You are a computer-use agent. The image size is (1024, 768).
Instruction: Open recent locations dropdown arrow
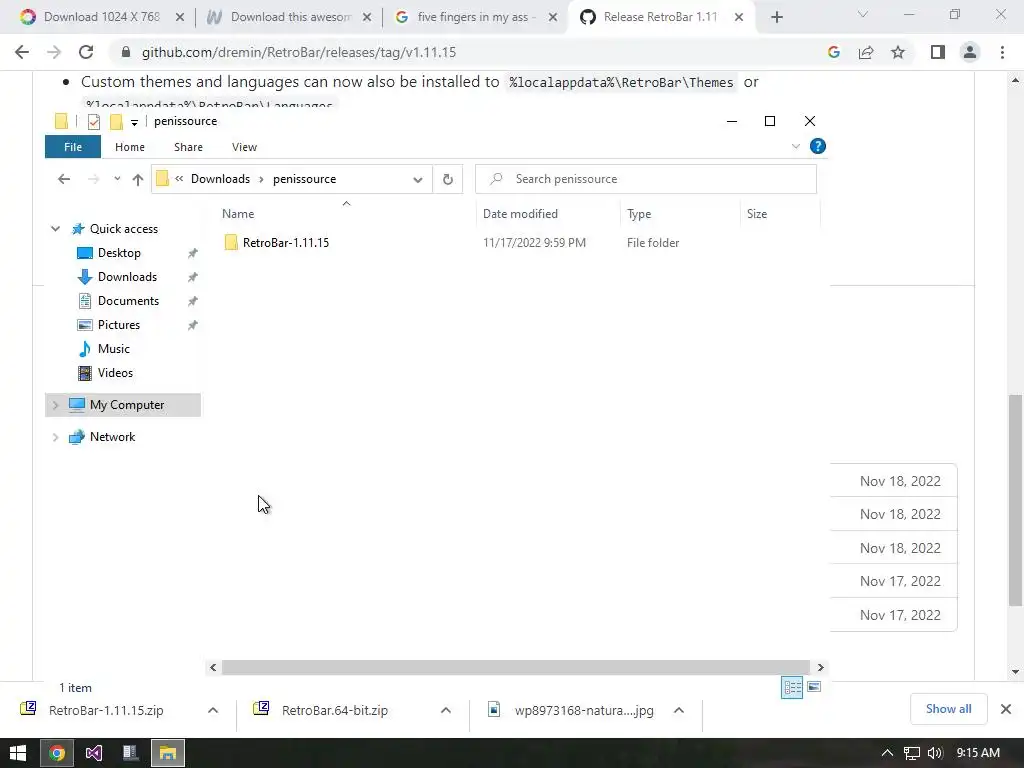tap(117, 179)
